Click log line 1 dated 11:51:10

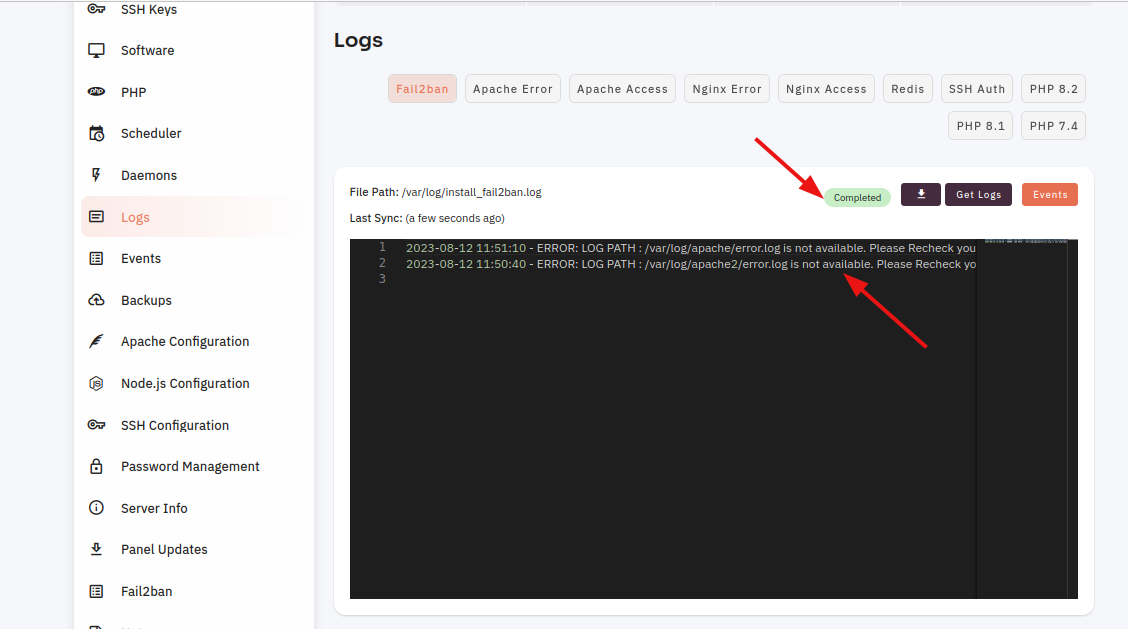tap(691, 248)
